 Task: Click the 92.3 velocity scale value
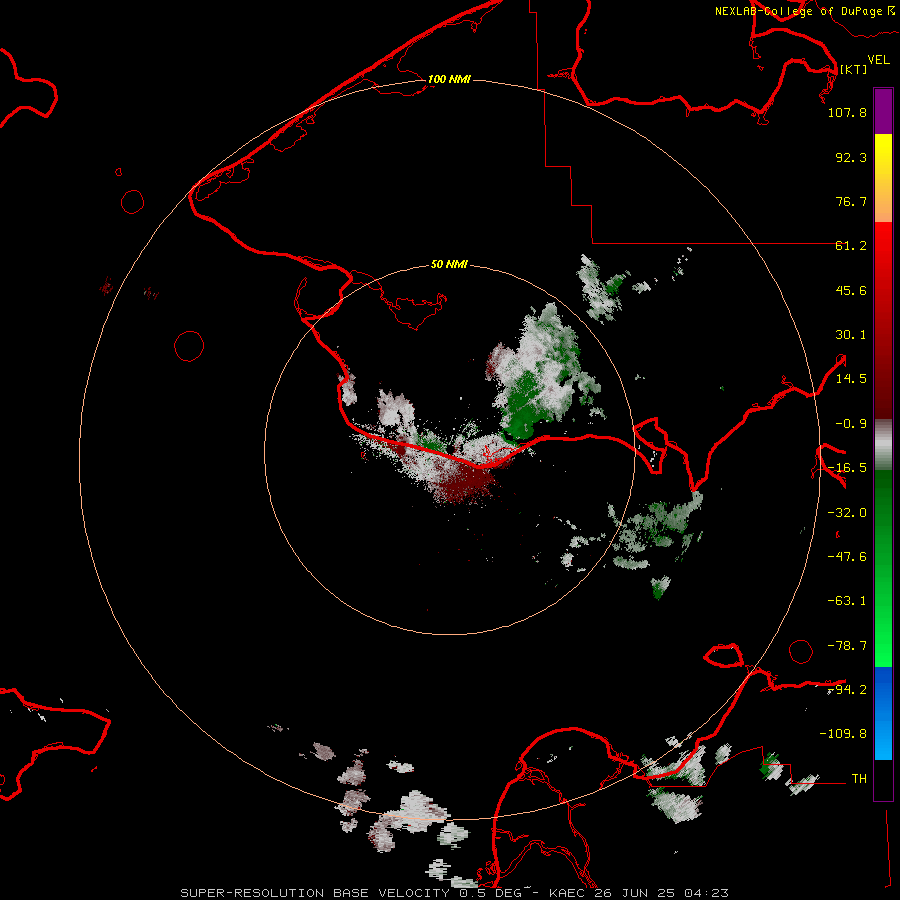[x=851, y=157]
